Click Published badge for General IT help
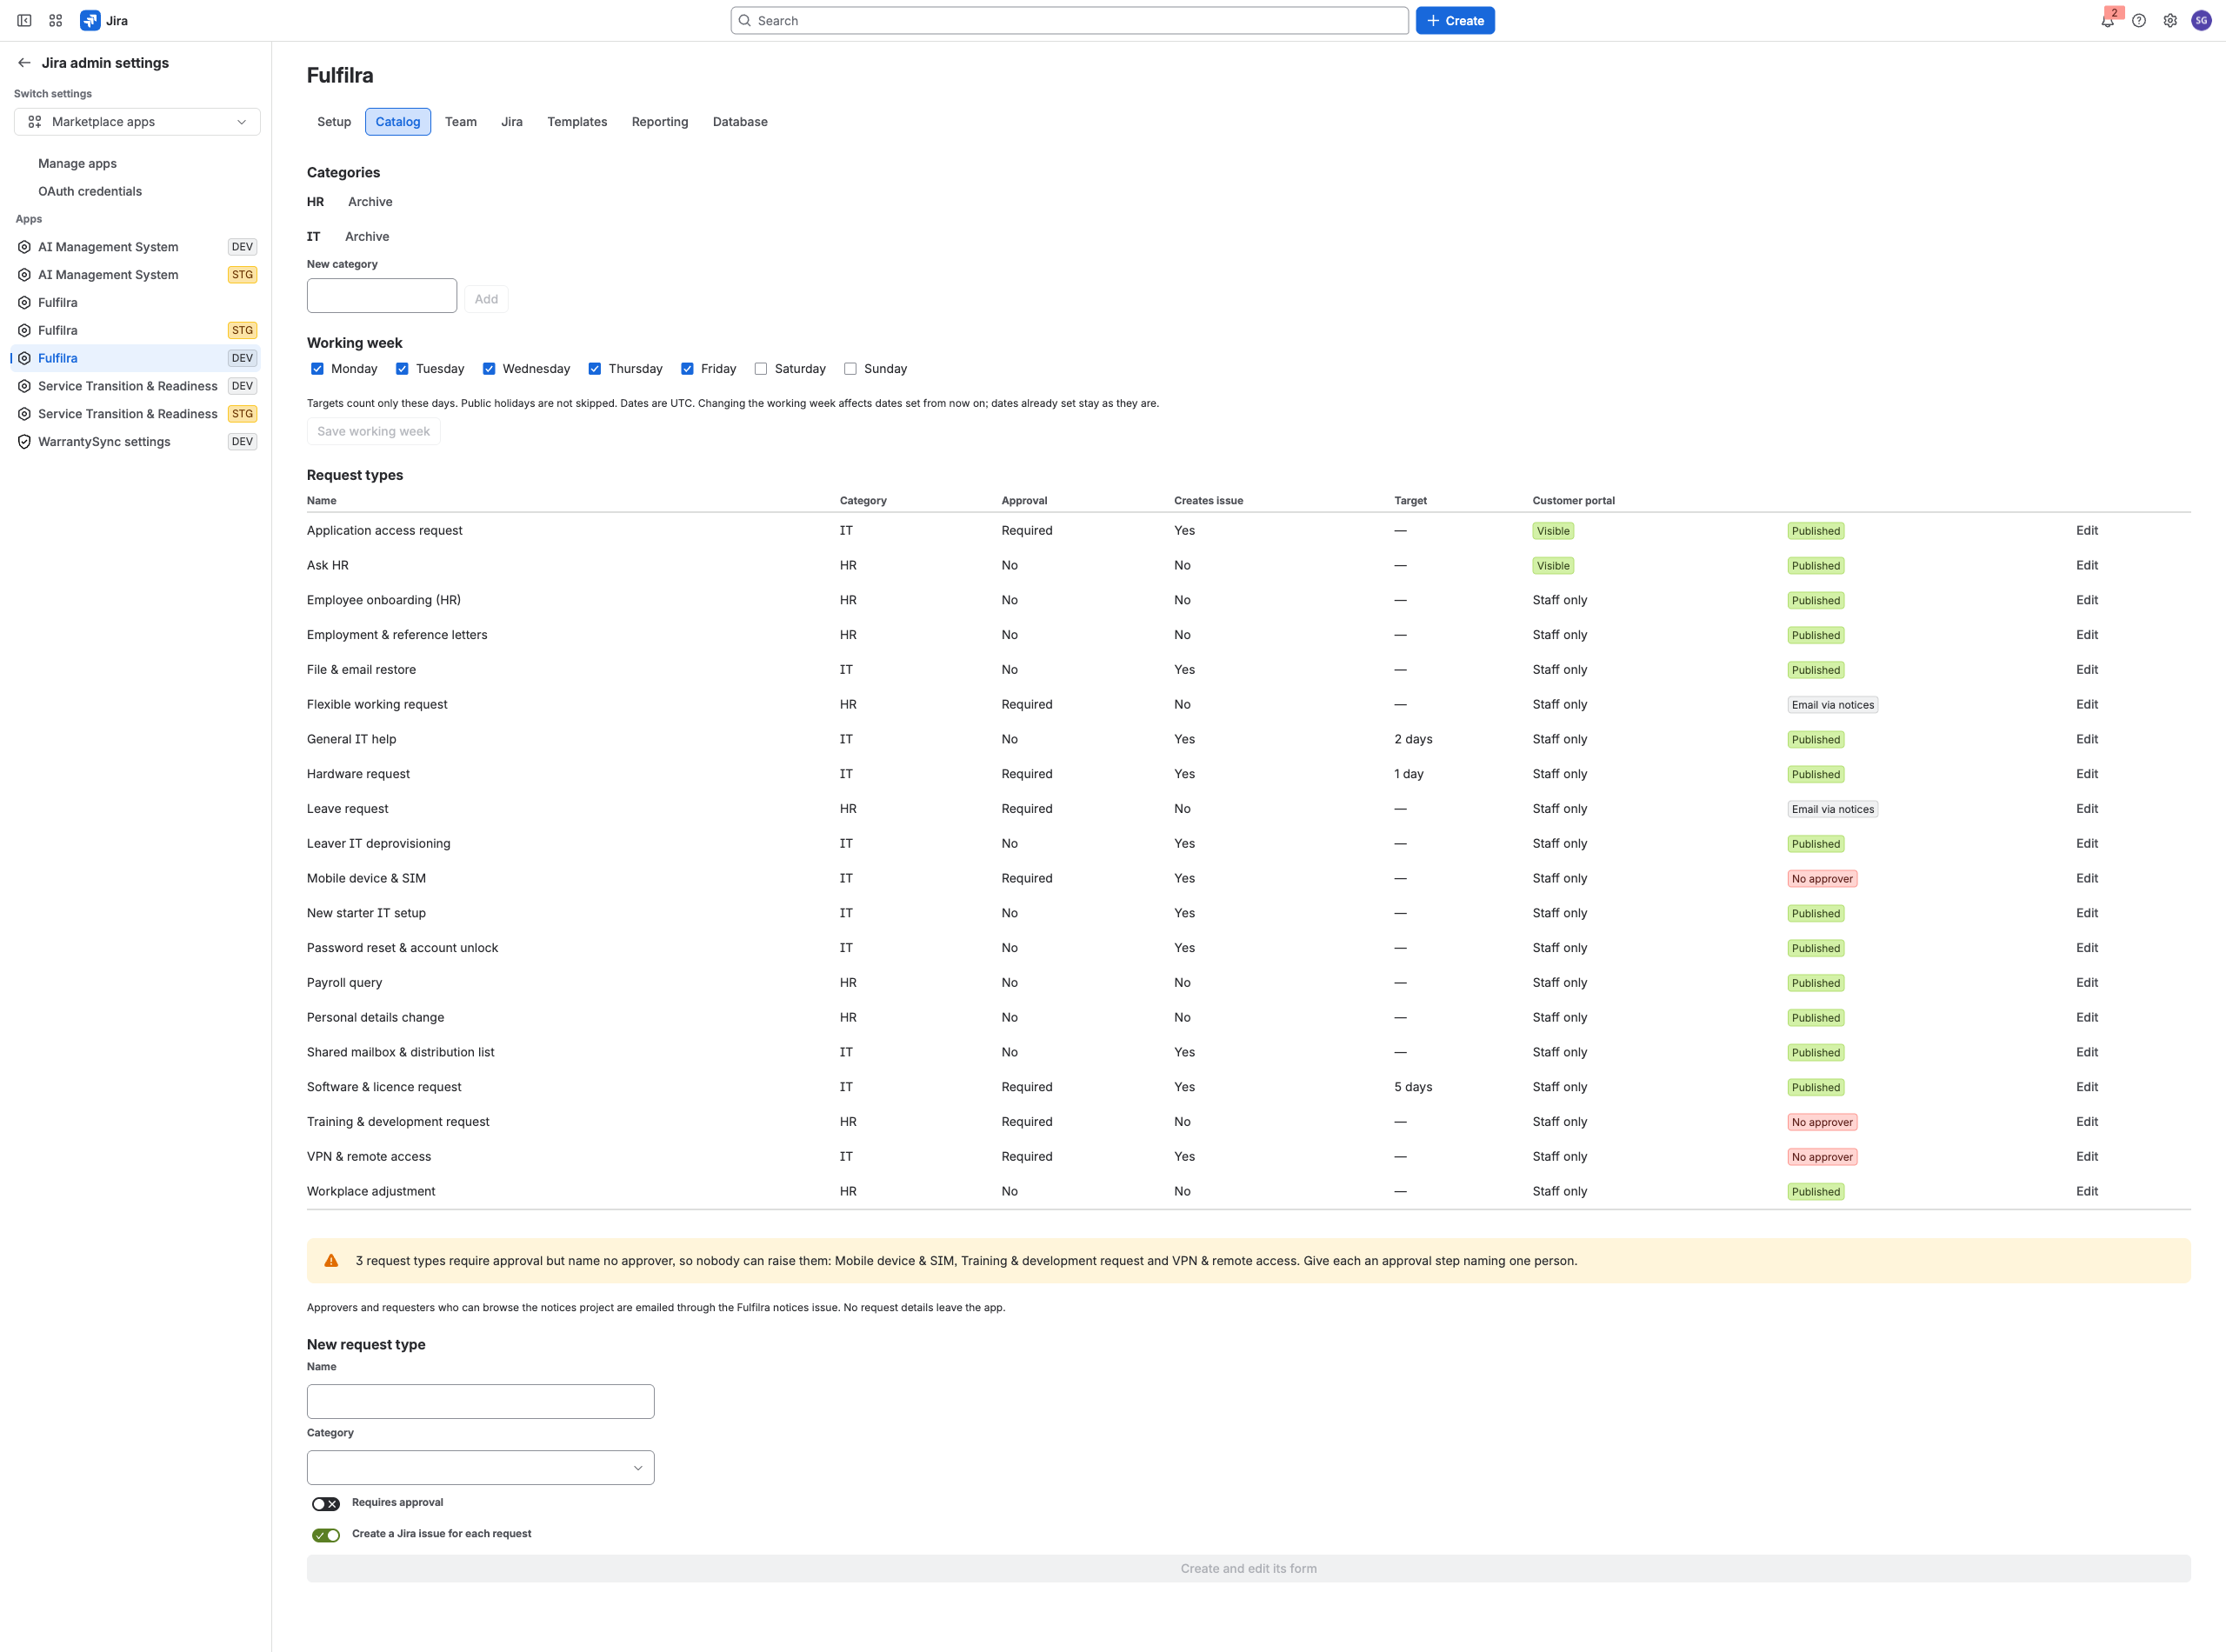 [1816, 740]
